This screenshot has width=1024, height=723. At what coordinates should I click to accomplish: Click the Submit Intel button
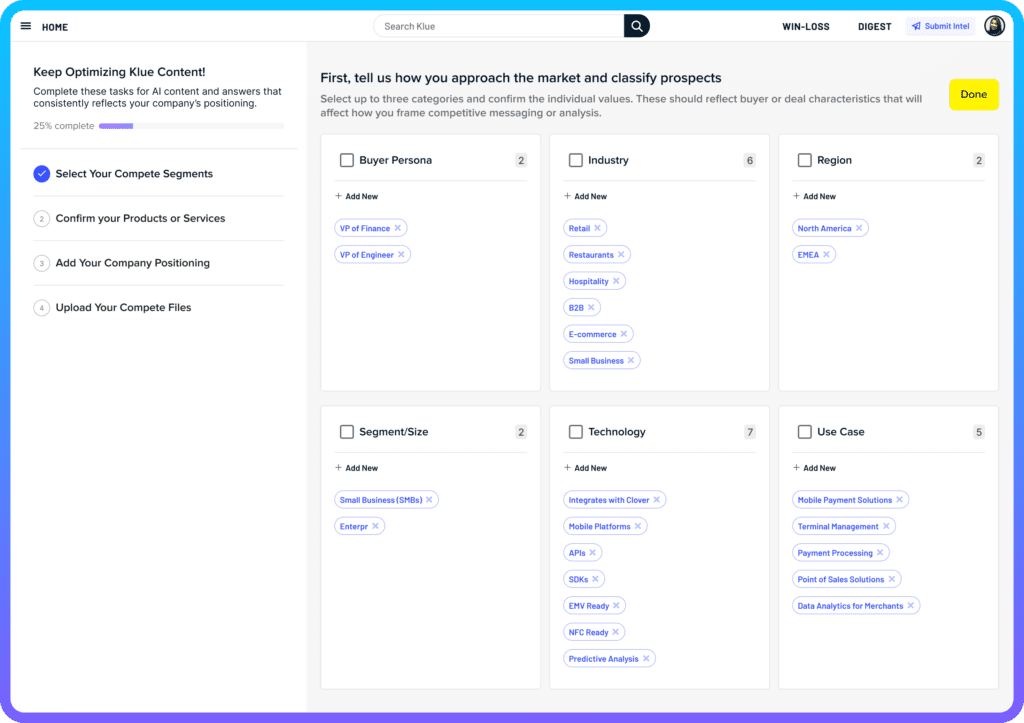(x=940, y=26)
